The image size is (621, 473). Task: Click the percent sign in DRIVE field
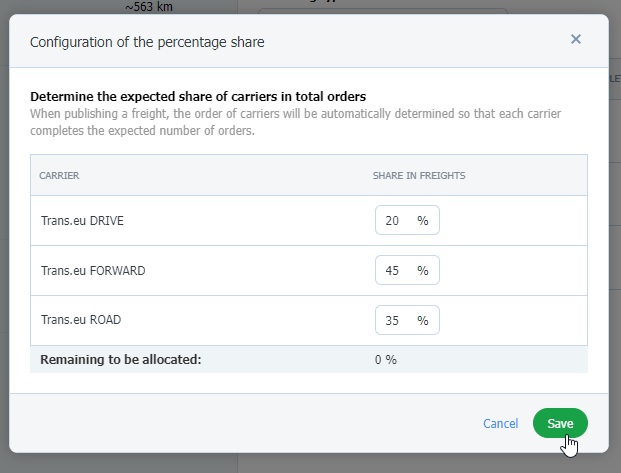pyautogui.click(x=423, y=221)
